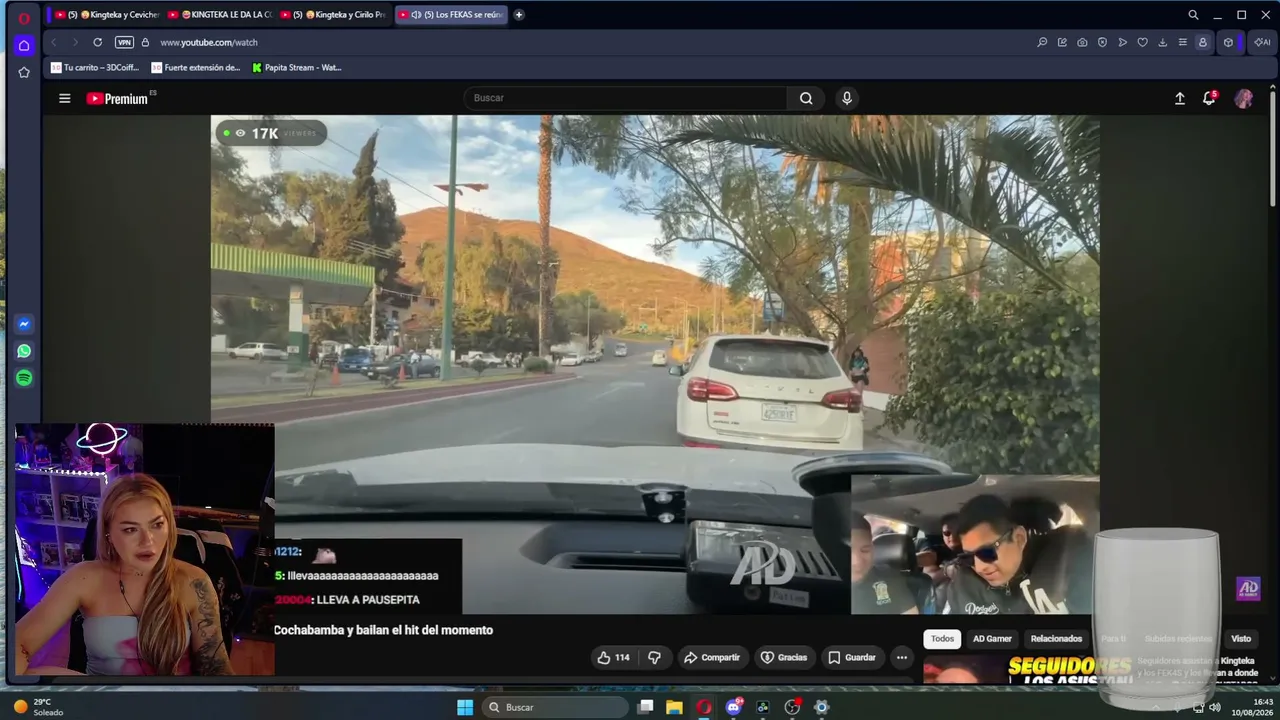Select the 'Relacionados' filter chip
Image resolution: width=1280 pixels, height=720 pixels.
(x=1056, y=638)
